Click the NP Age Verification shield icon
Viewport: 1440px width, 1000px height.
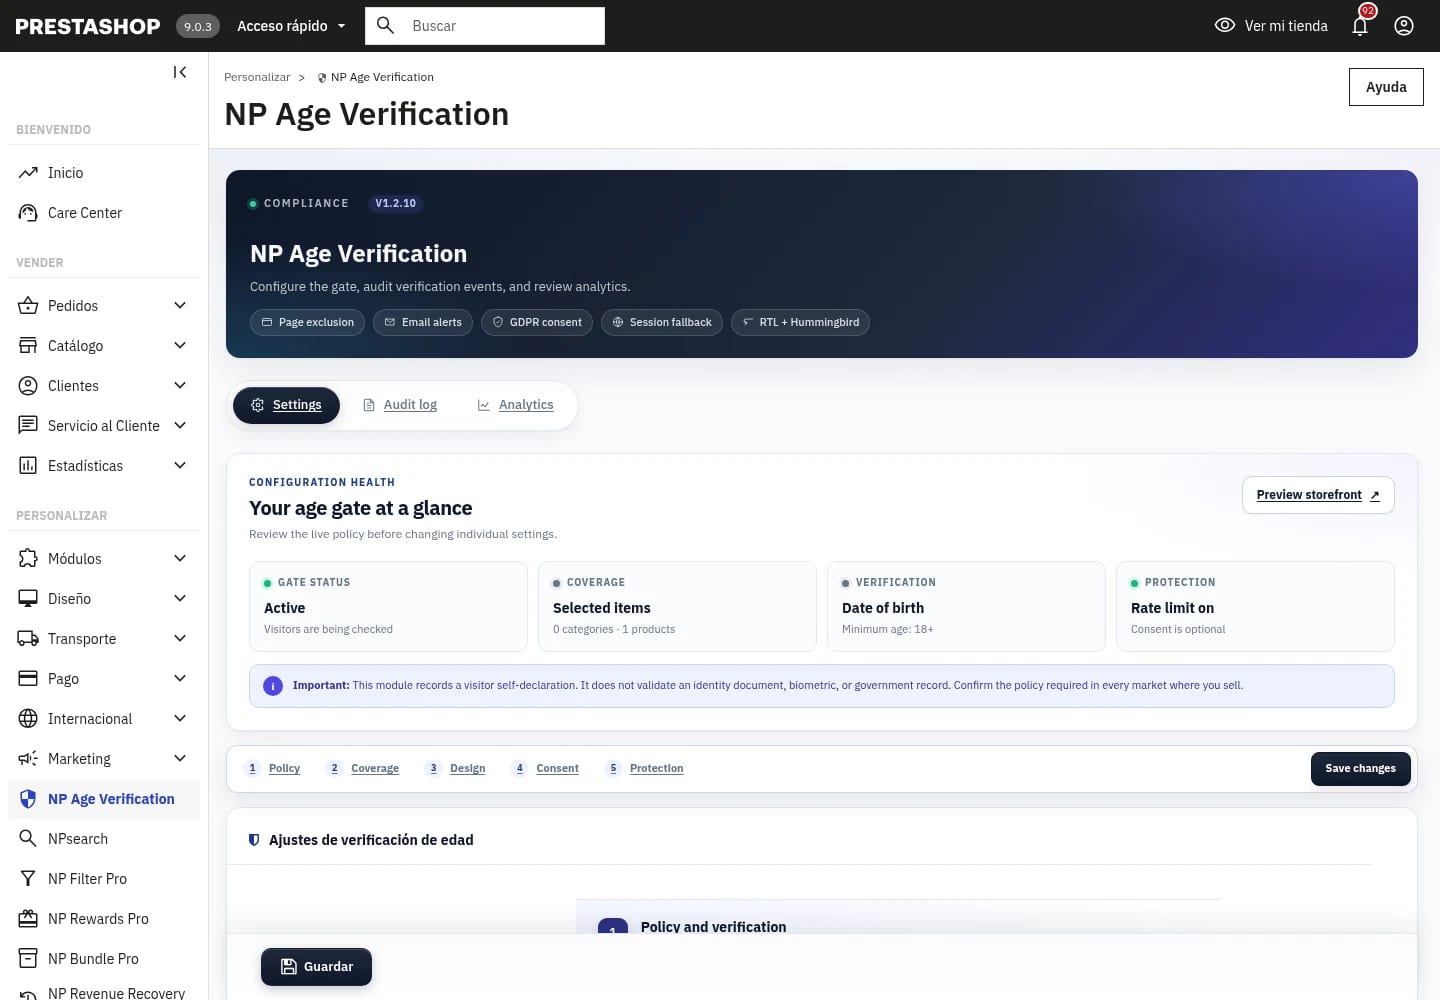point(28,799)
